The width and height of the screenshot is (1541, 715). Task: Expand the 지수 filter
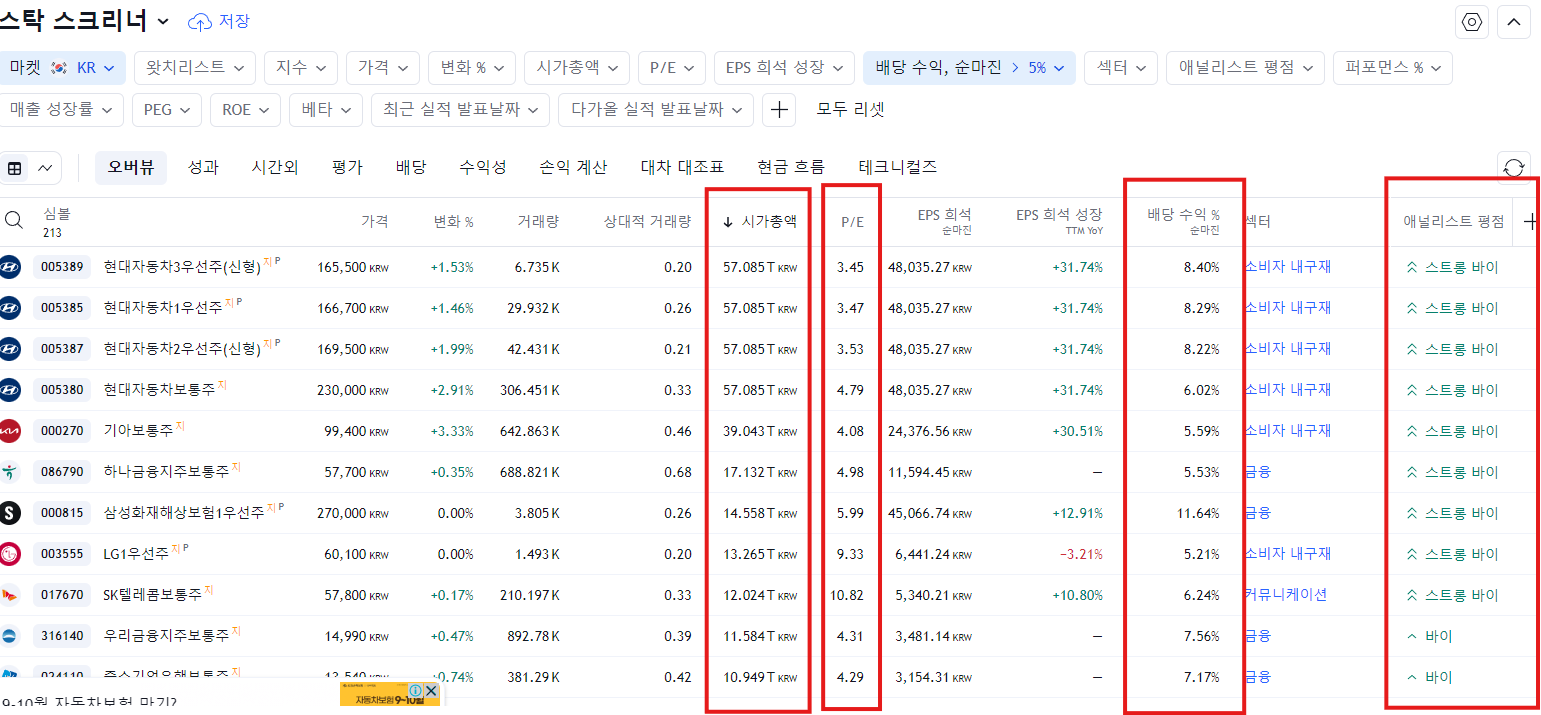pyautogui.click(x=301, y=68)
